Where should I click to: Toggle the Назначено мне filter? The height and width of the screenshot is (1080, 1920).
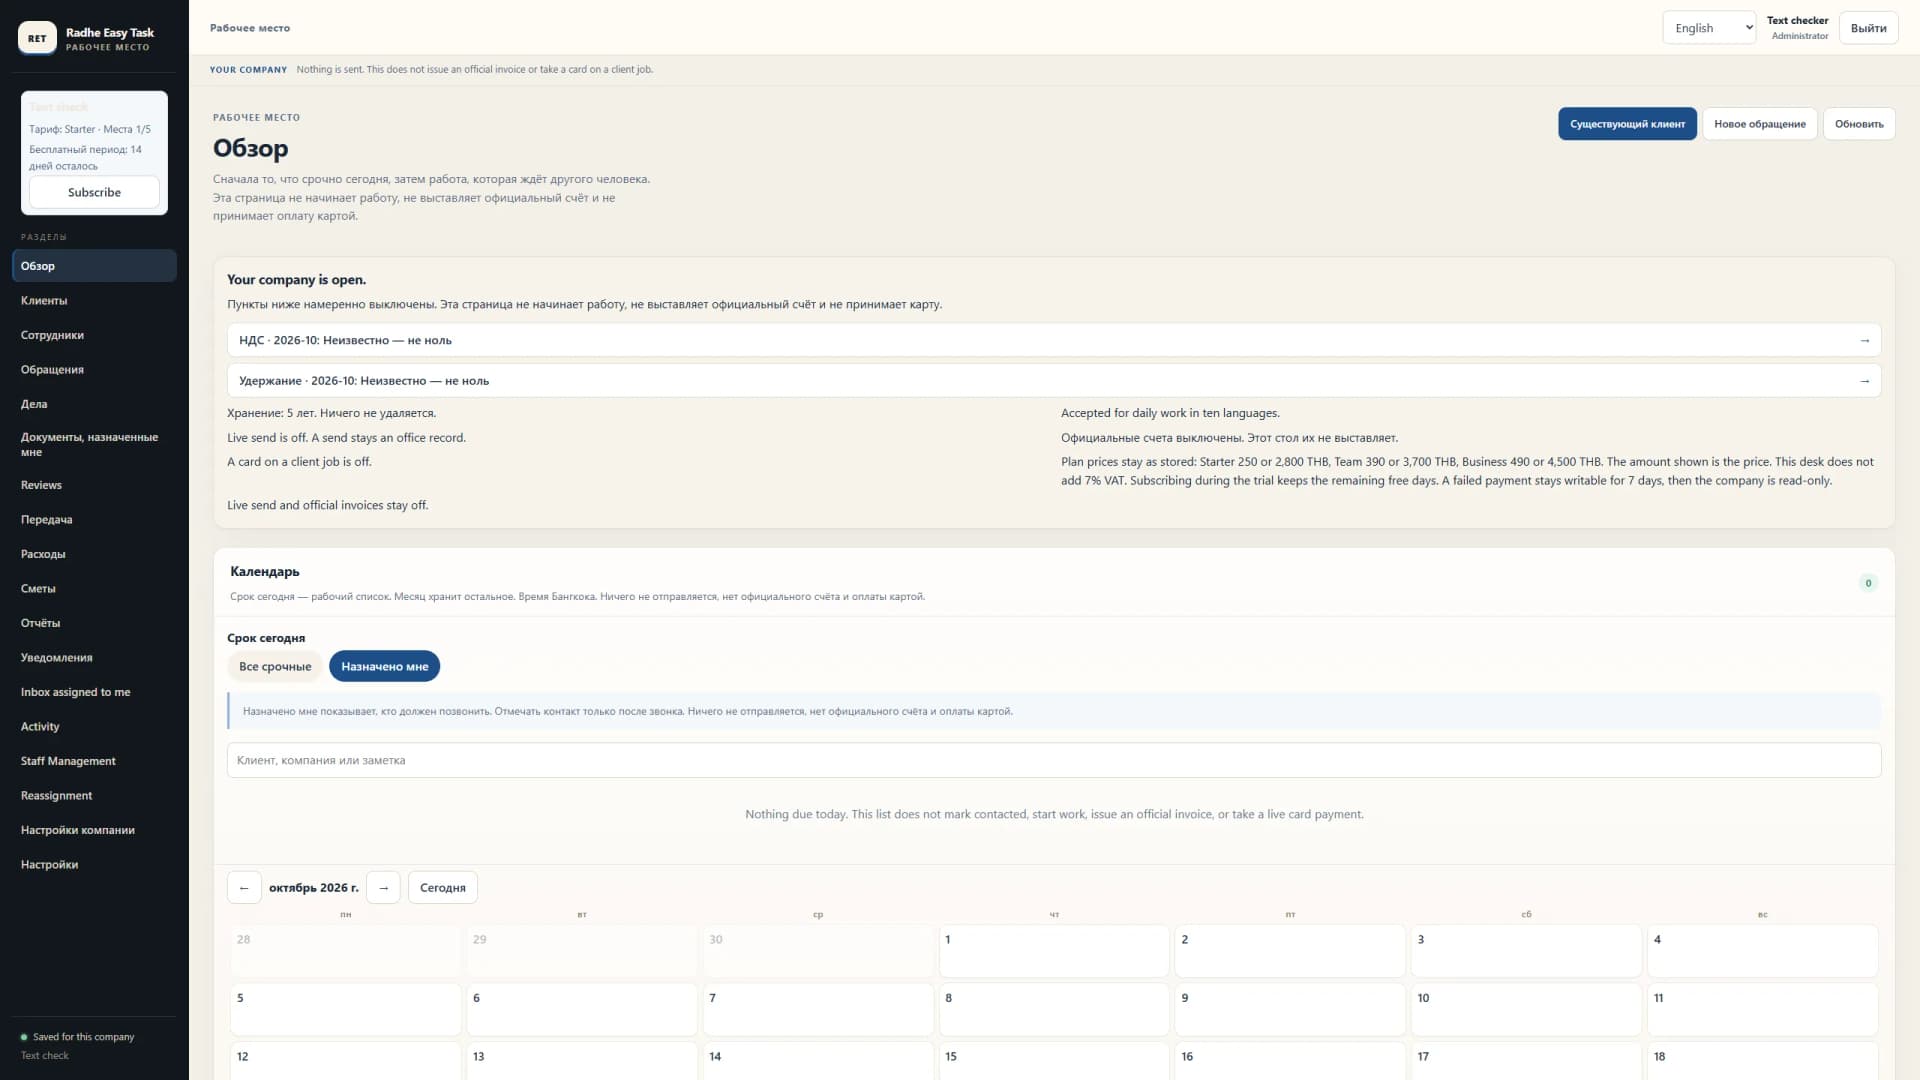384,667
